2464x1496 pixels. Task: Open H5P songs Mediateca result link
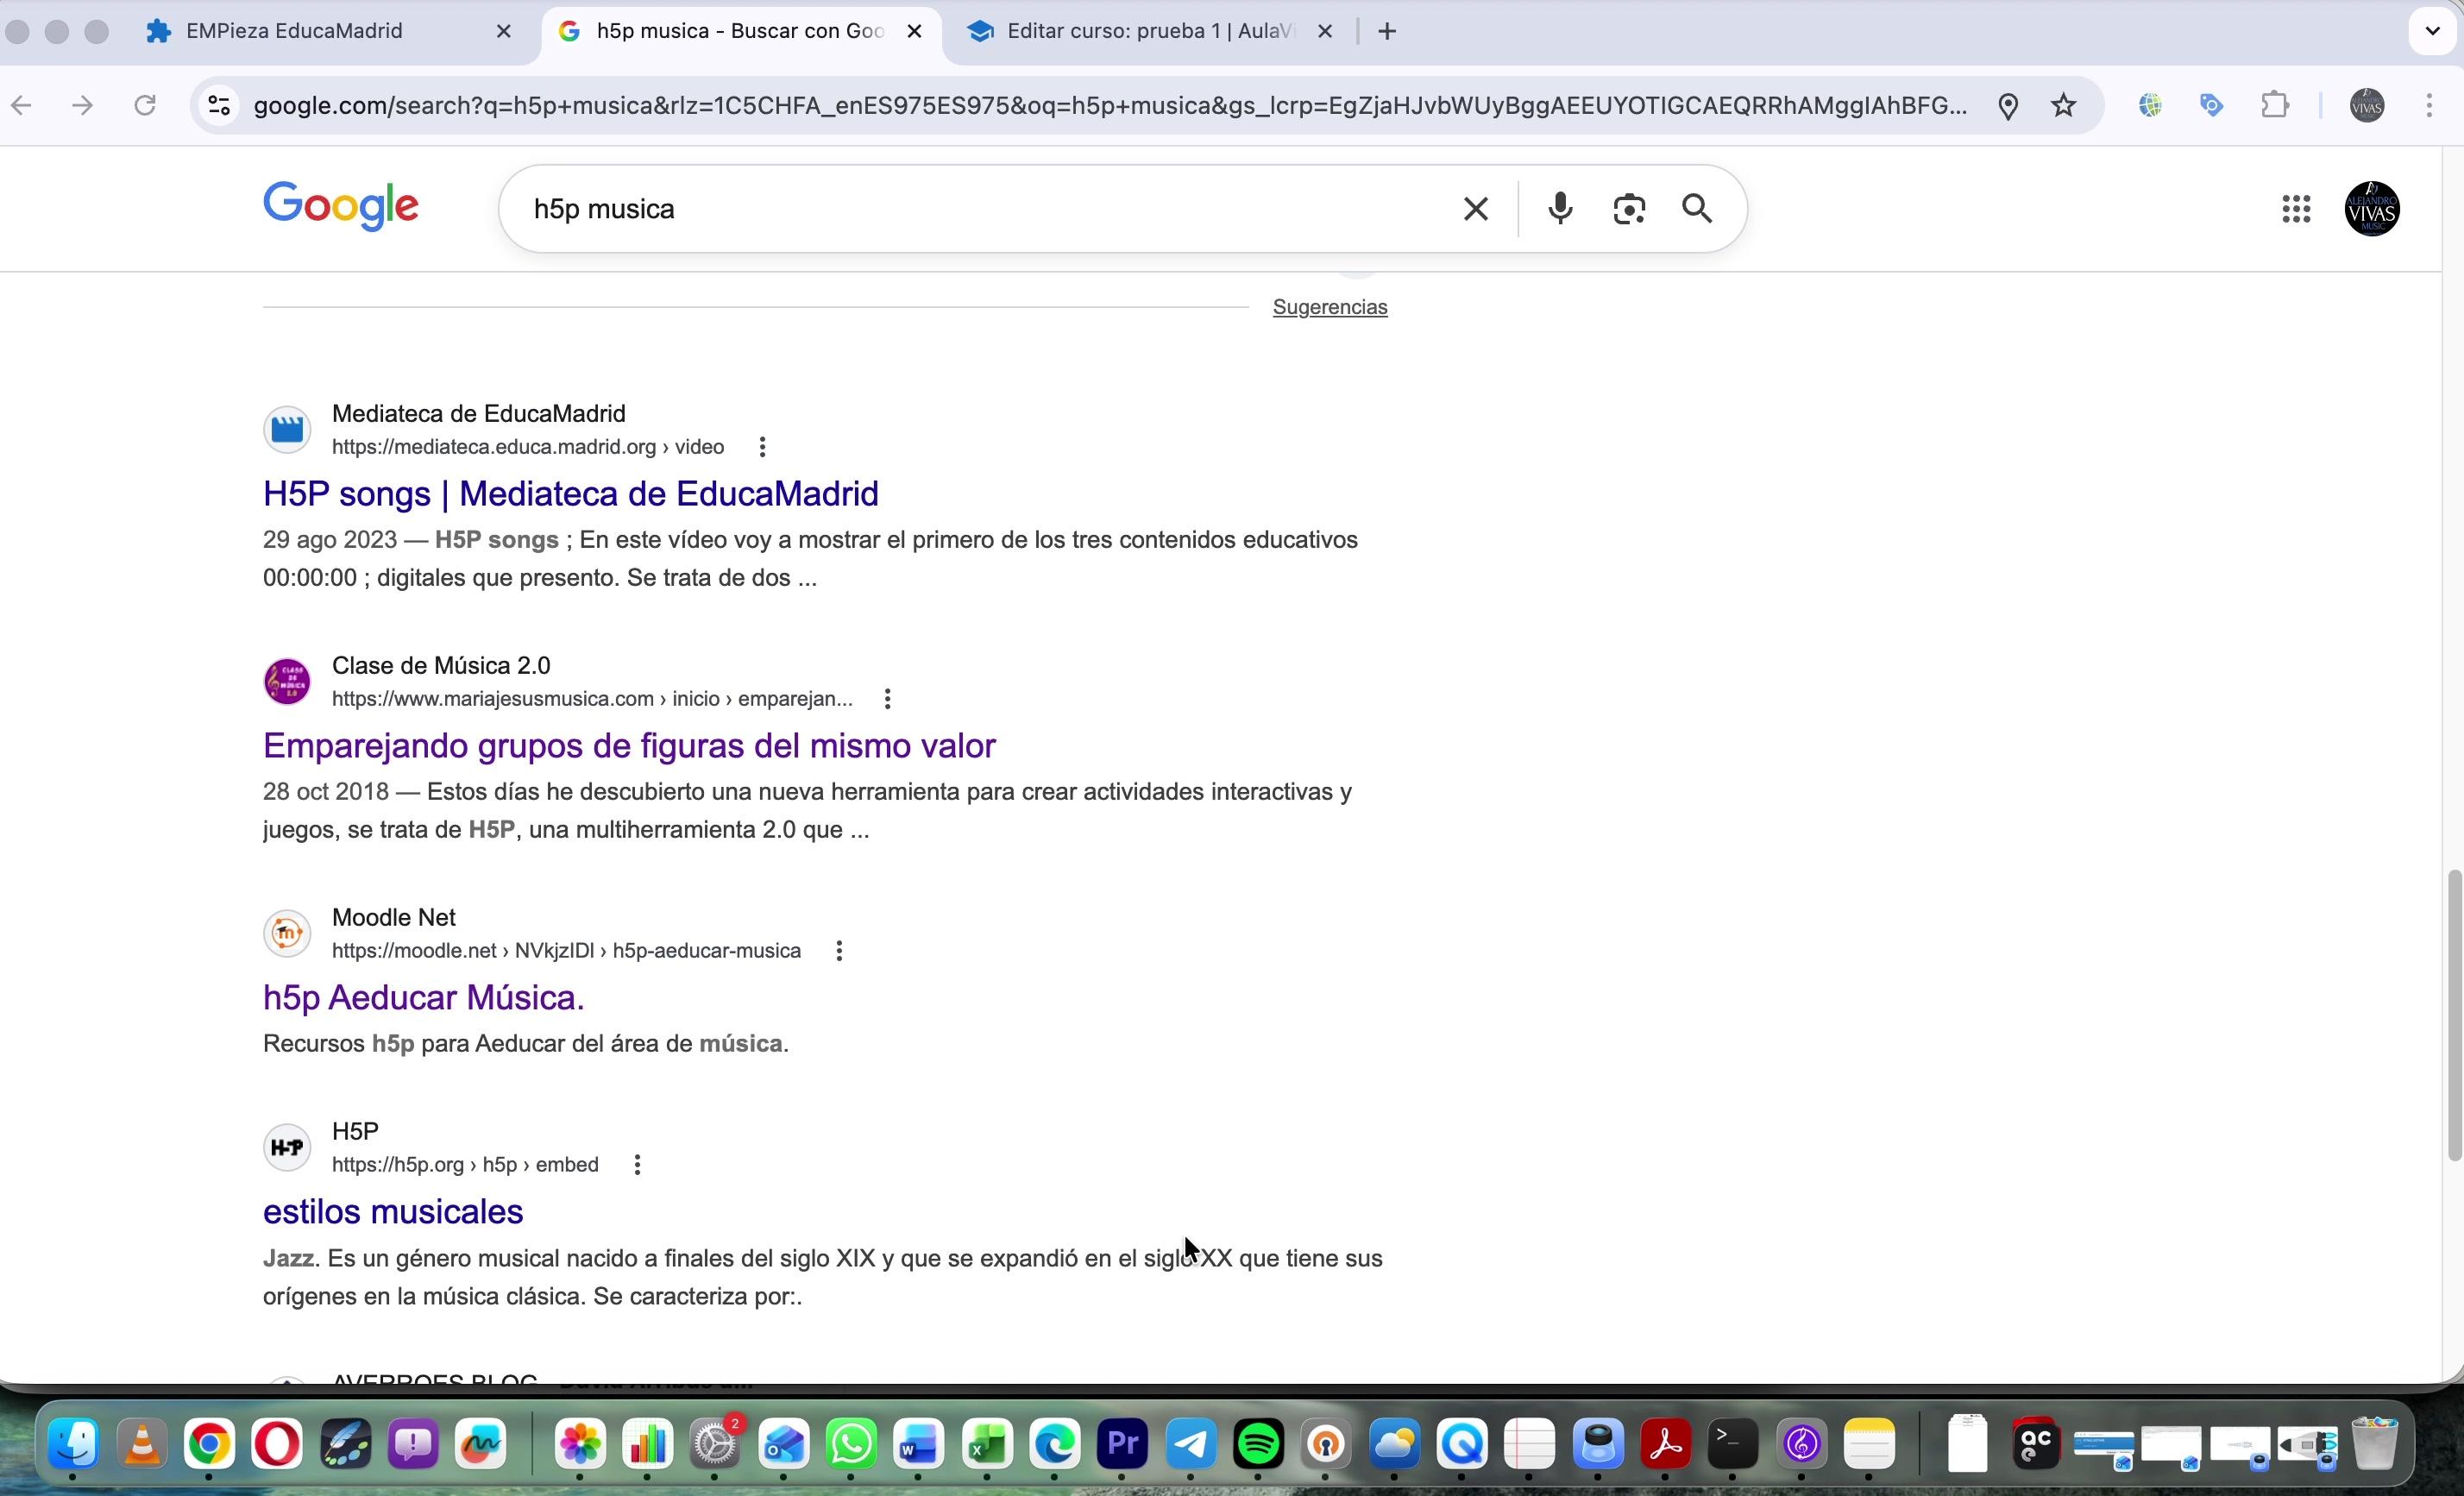[x=570, y=493]
